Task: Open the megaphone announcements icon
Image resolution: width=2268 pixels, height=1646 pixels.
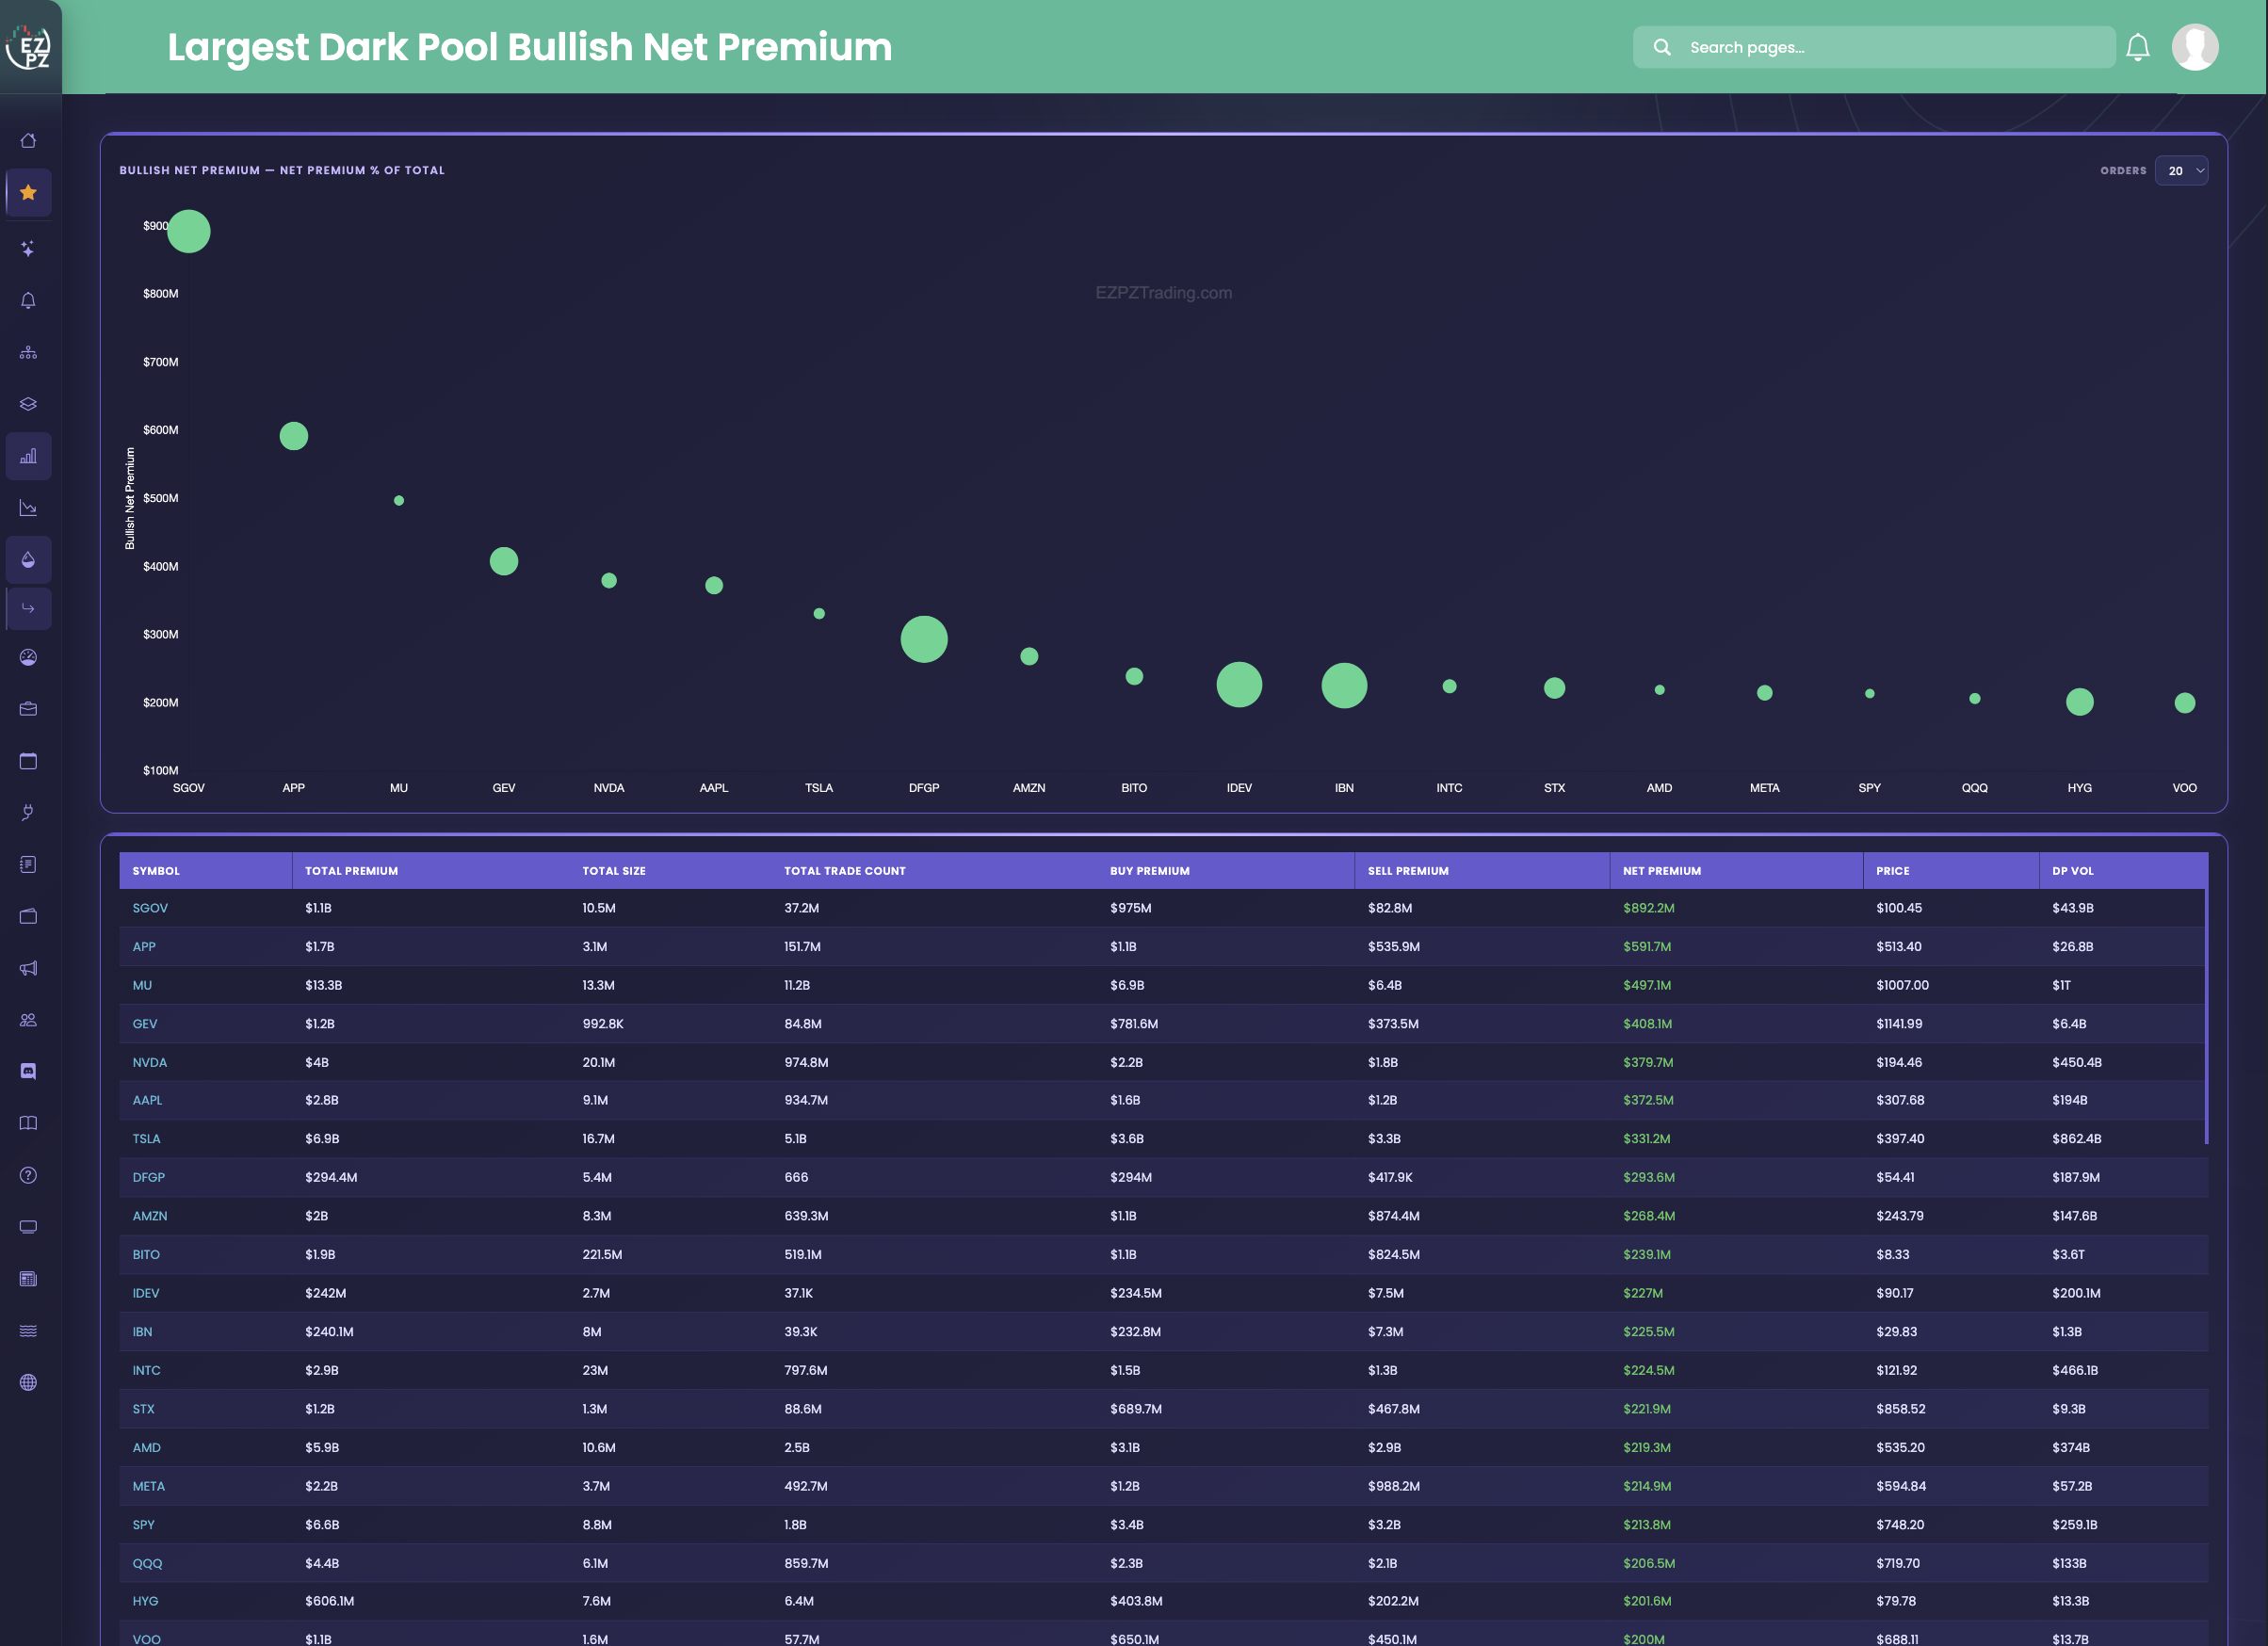Action: click(28, 968)
